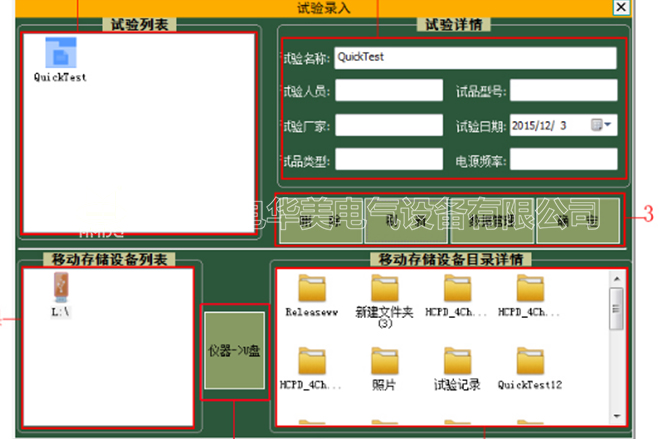This screenshot has width=662, height=439.
Task: Open the 新建文件夹 (3) folder
Action: tap(385, 288)
